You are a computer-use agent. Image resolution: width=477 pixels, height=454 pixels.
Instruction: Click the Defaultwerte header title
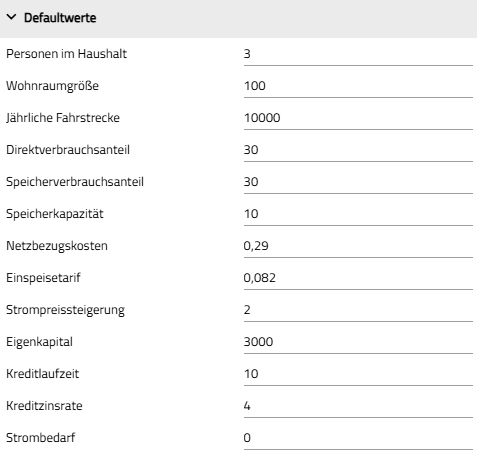click(x=60, y=18)
